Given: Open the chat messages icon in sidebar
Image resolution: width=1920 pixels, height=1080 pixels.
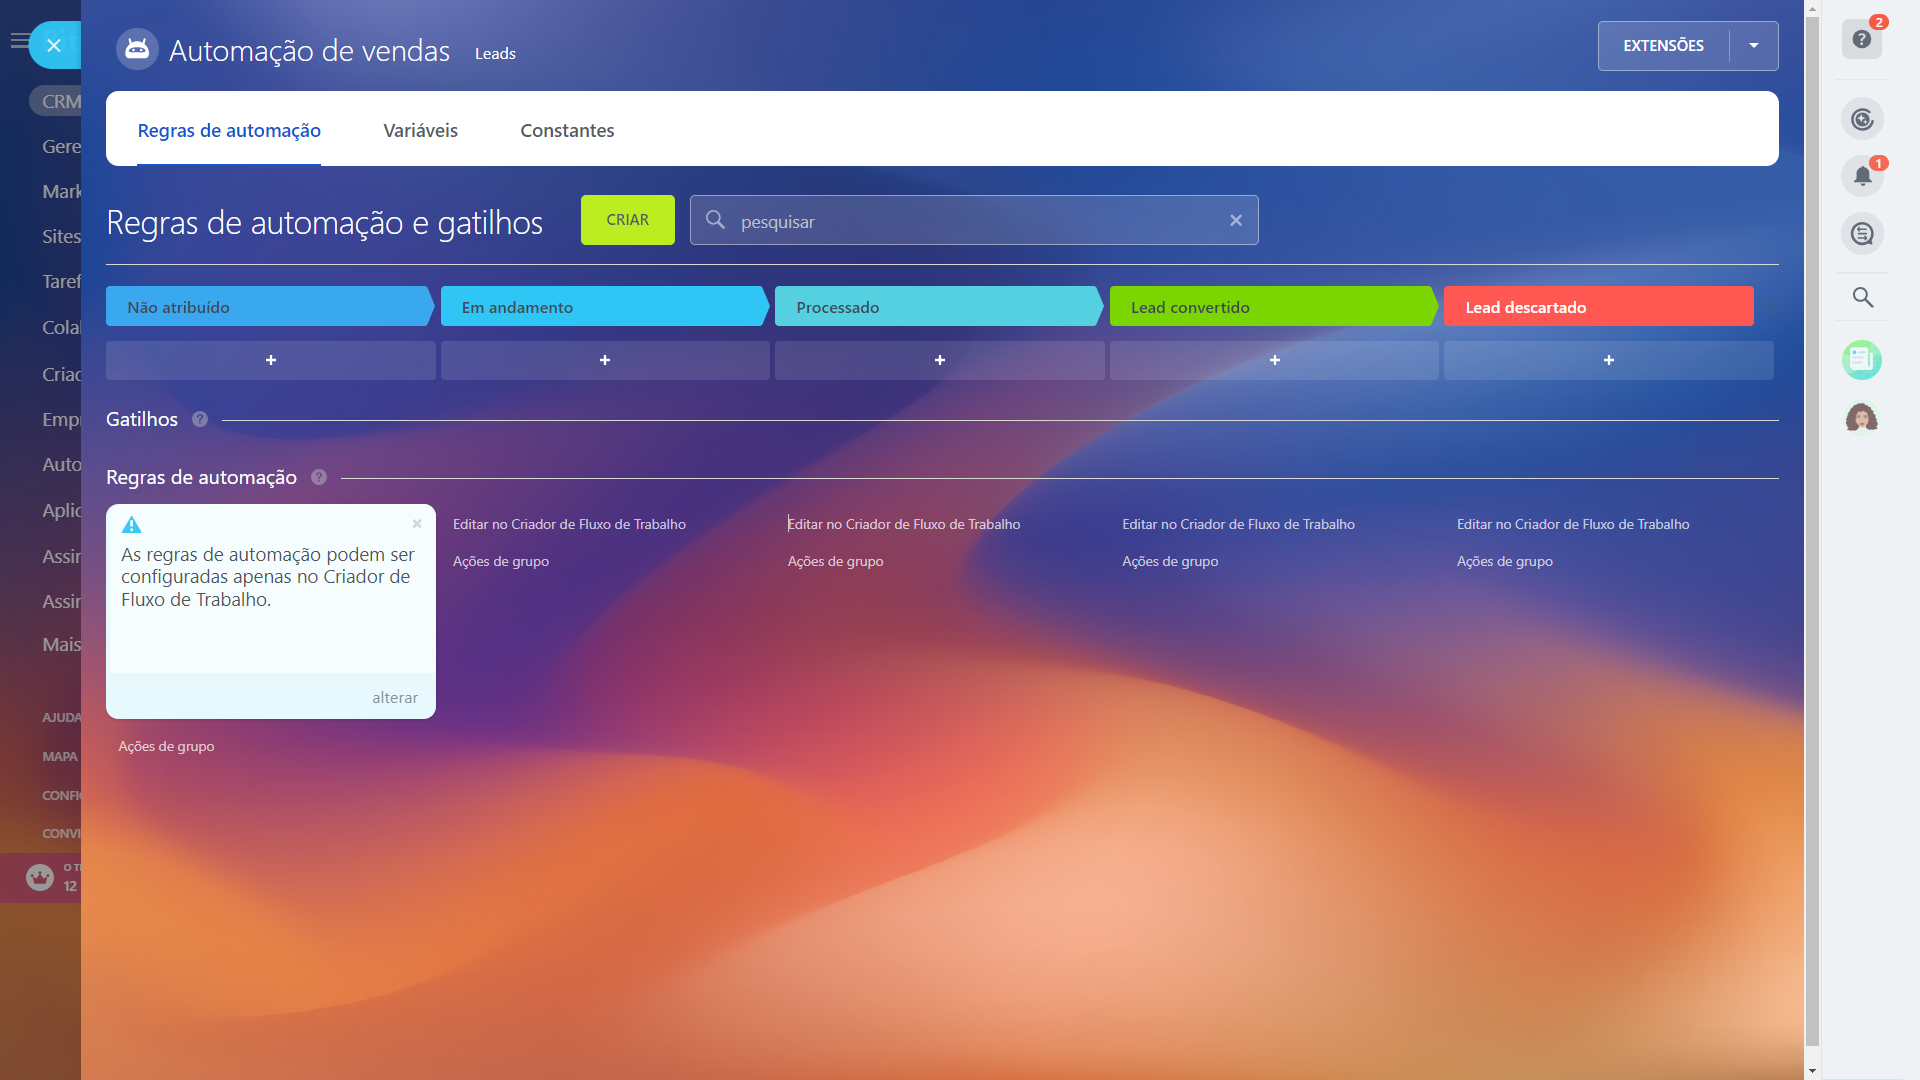Looking at the screenshot, I should [x=1861, y=234].
